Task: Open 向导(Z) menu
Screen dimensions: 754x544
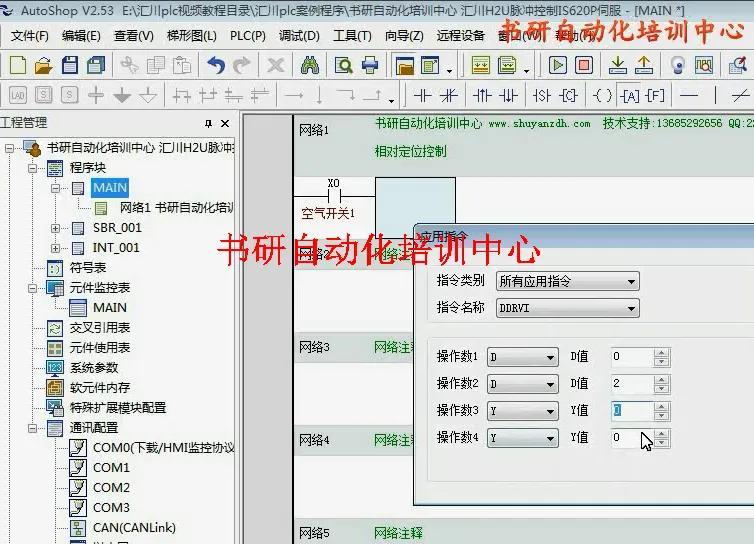Action: click(404, 36)
